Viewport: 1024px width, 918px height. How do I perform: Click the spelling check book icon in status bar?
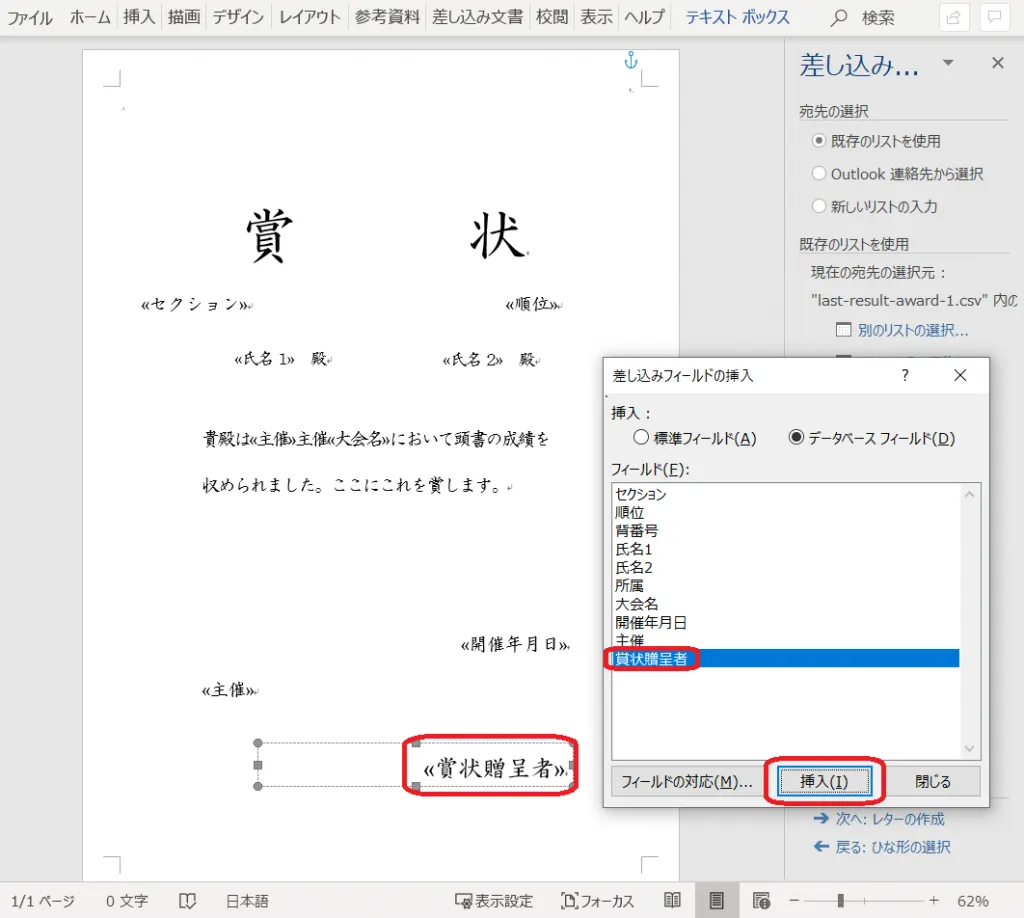click(187, 900)
